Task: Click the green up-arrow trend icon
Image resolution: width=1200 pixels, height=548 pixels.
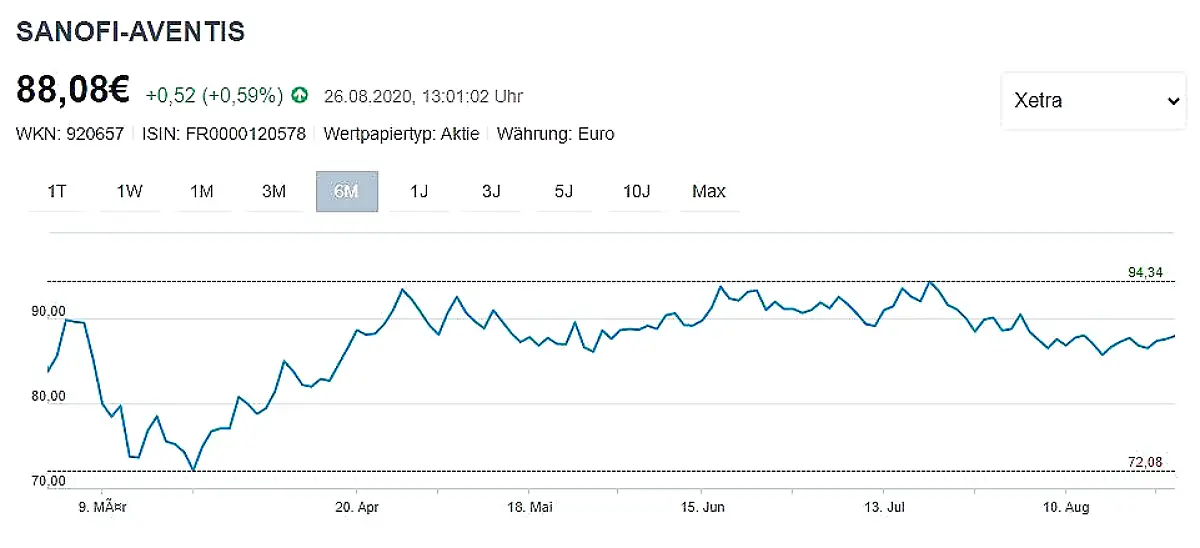Action: pos(300,96)
